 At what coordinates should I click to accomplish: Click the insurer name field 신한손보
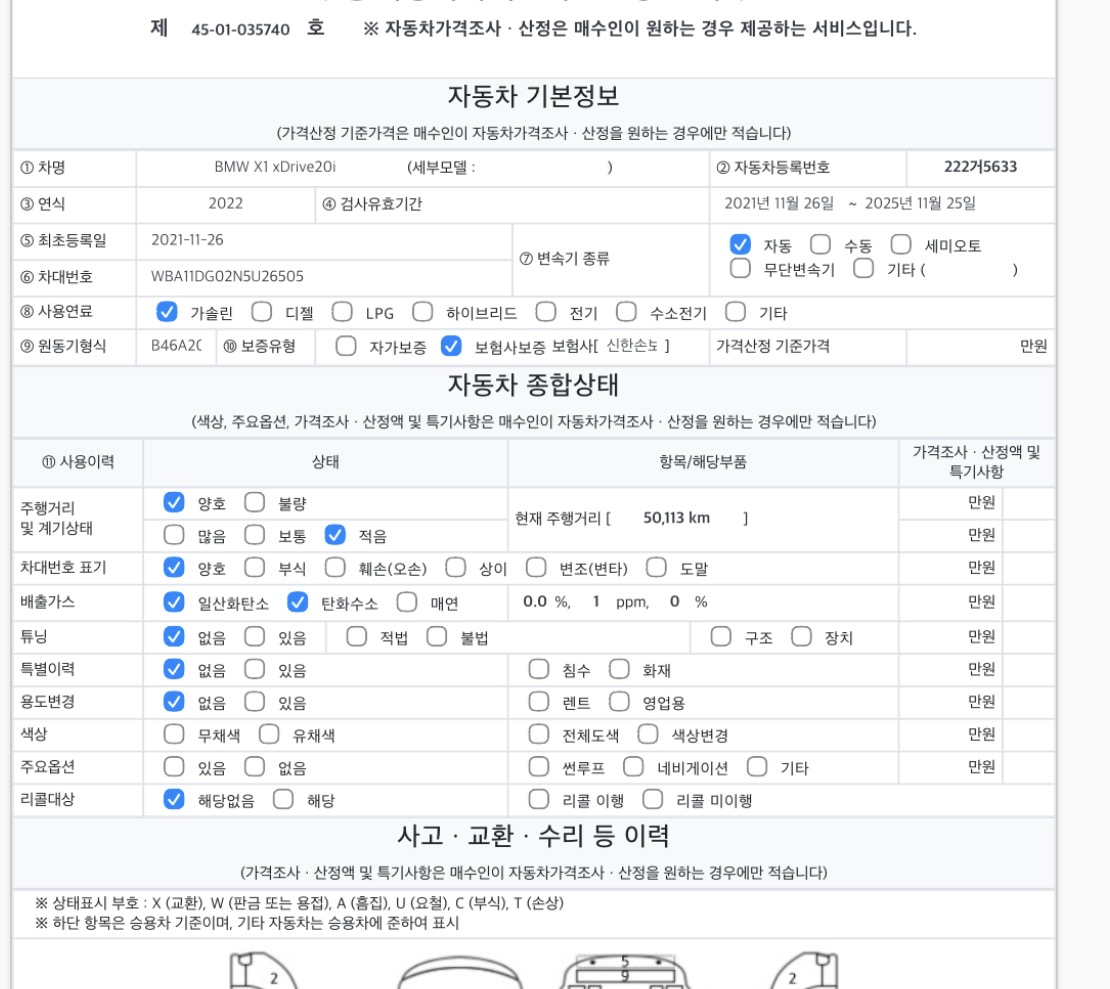[632, 346]
